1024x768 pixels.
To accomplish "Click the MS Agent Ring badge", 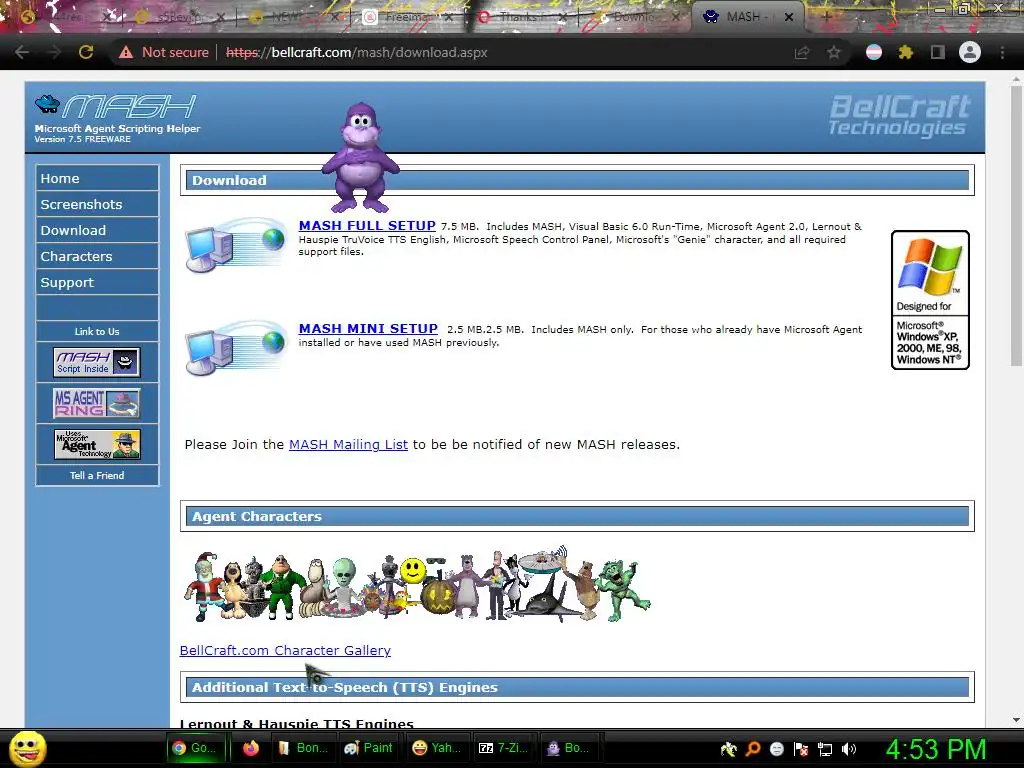I will click(x=97, y=403).
